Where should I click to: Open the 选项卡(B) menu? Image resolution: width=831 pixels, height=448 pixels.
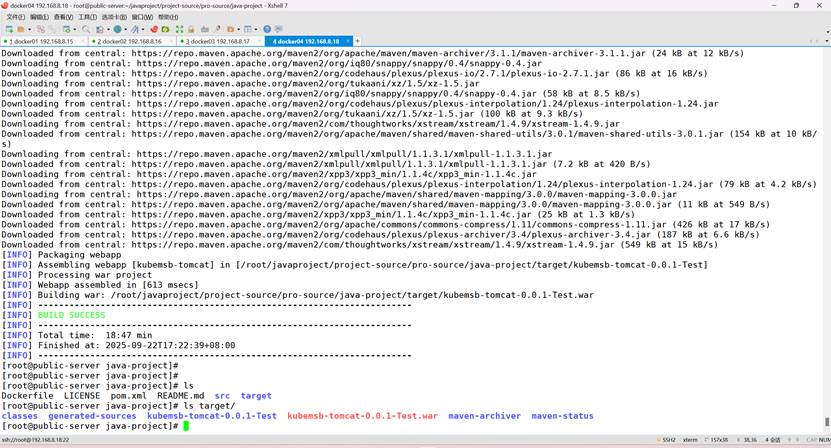point(114,17)
